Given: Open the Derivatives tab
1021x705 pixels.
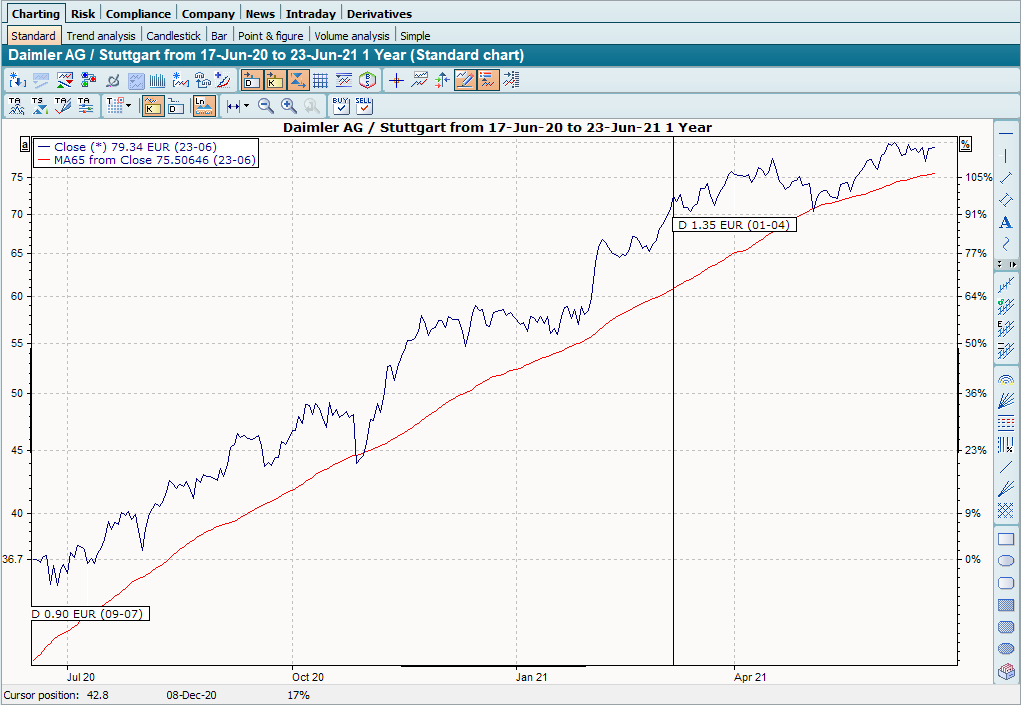Looking at the screenshot, I should [x=379, y=14].
